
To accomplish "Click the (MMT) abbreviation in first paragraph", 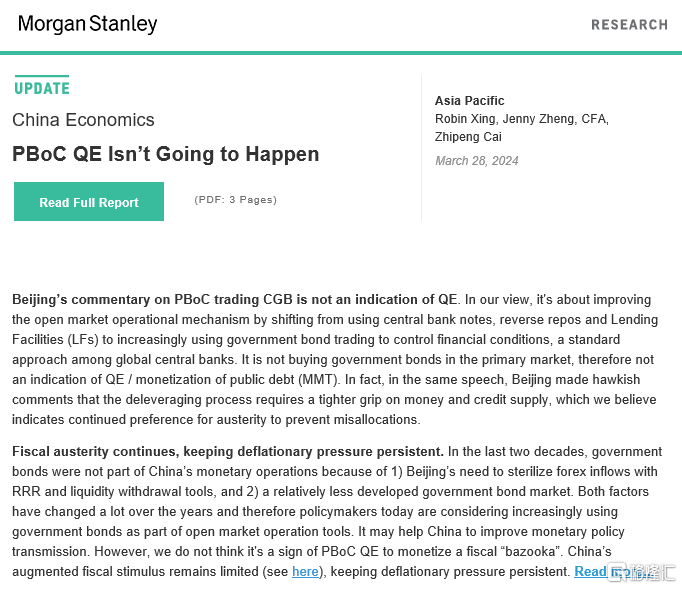I will coord(318,379).
